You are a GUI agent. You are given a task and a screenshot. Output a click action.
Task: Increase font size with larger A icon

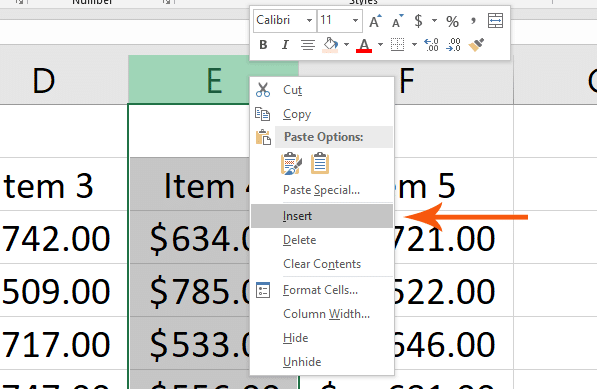[375, 21]
